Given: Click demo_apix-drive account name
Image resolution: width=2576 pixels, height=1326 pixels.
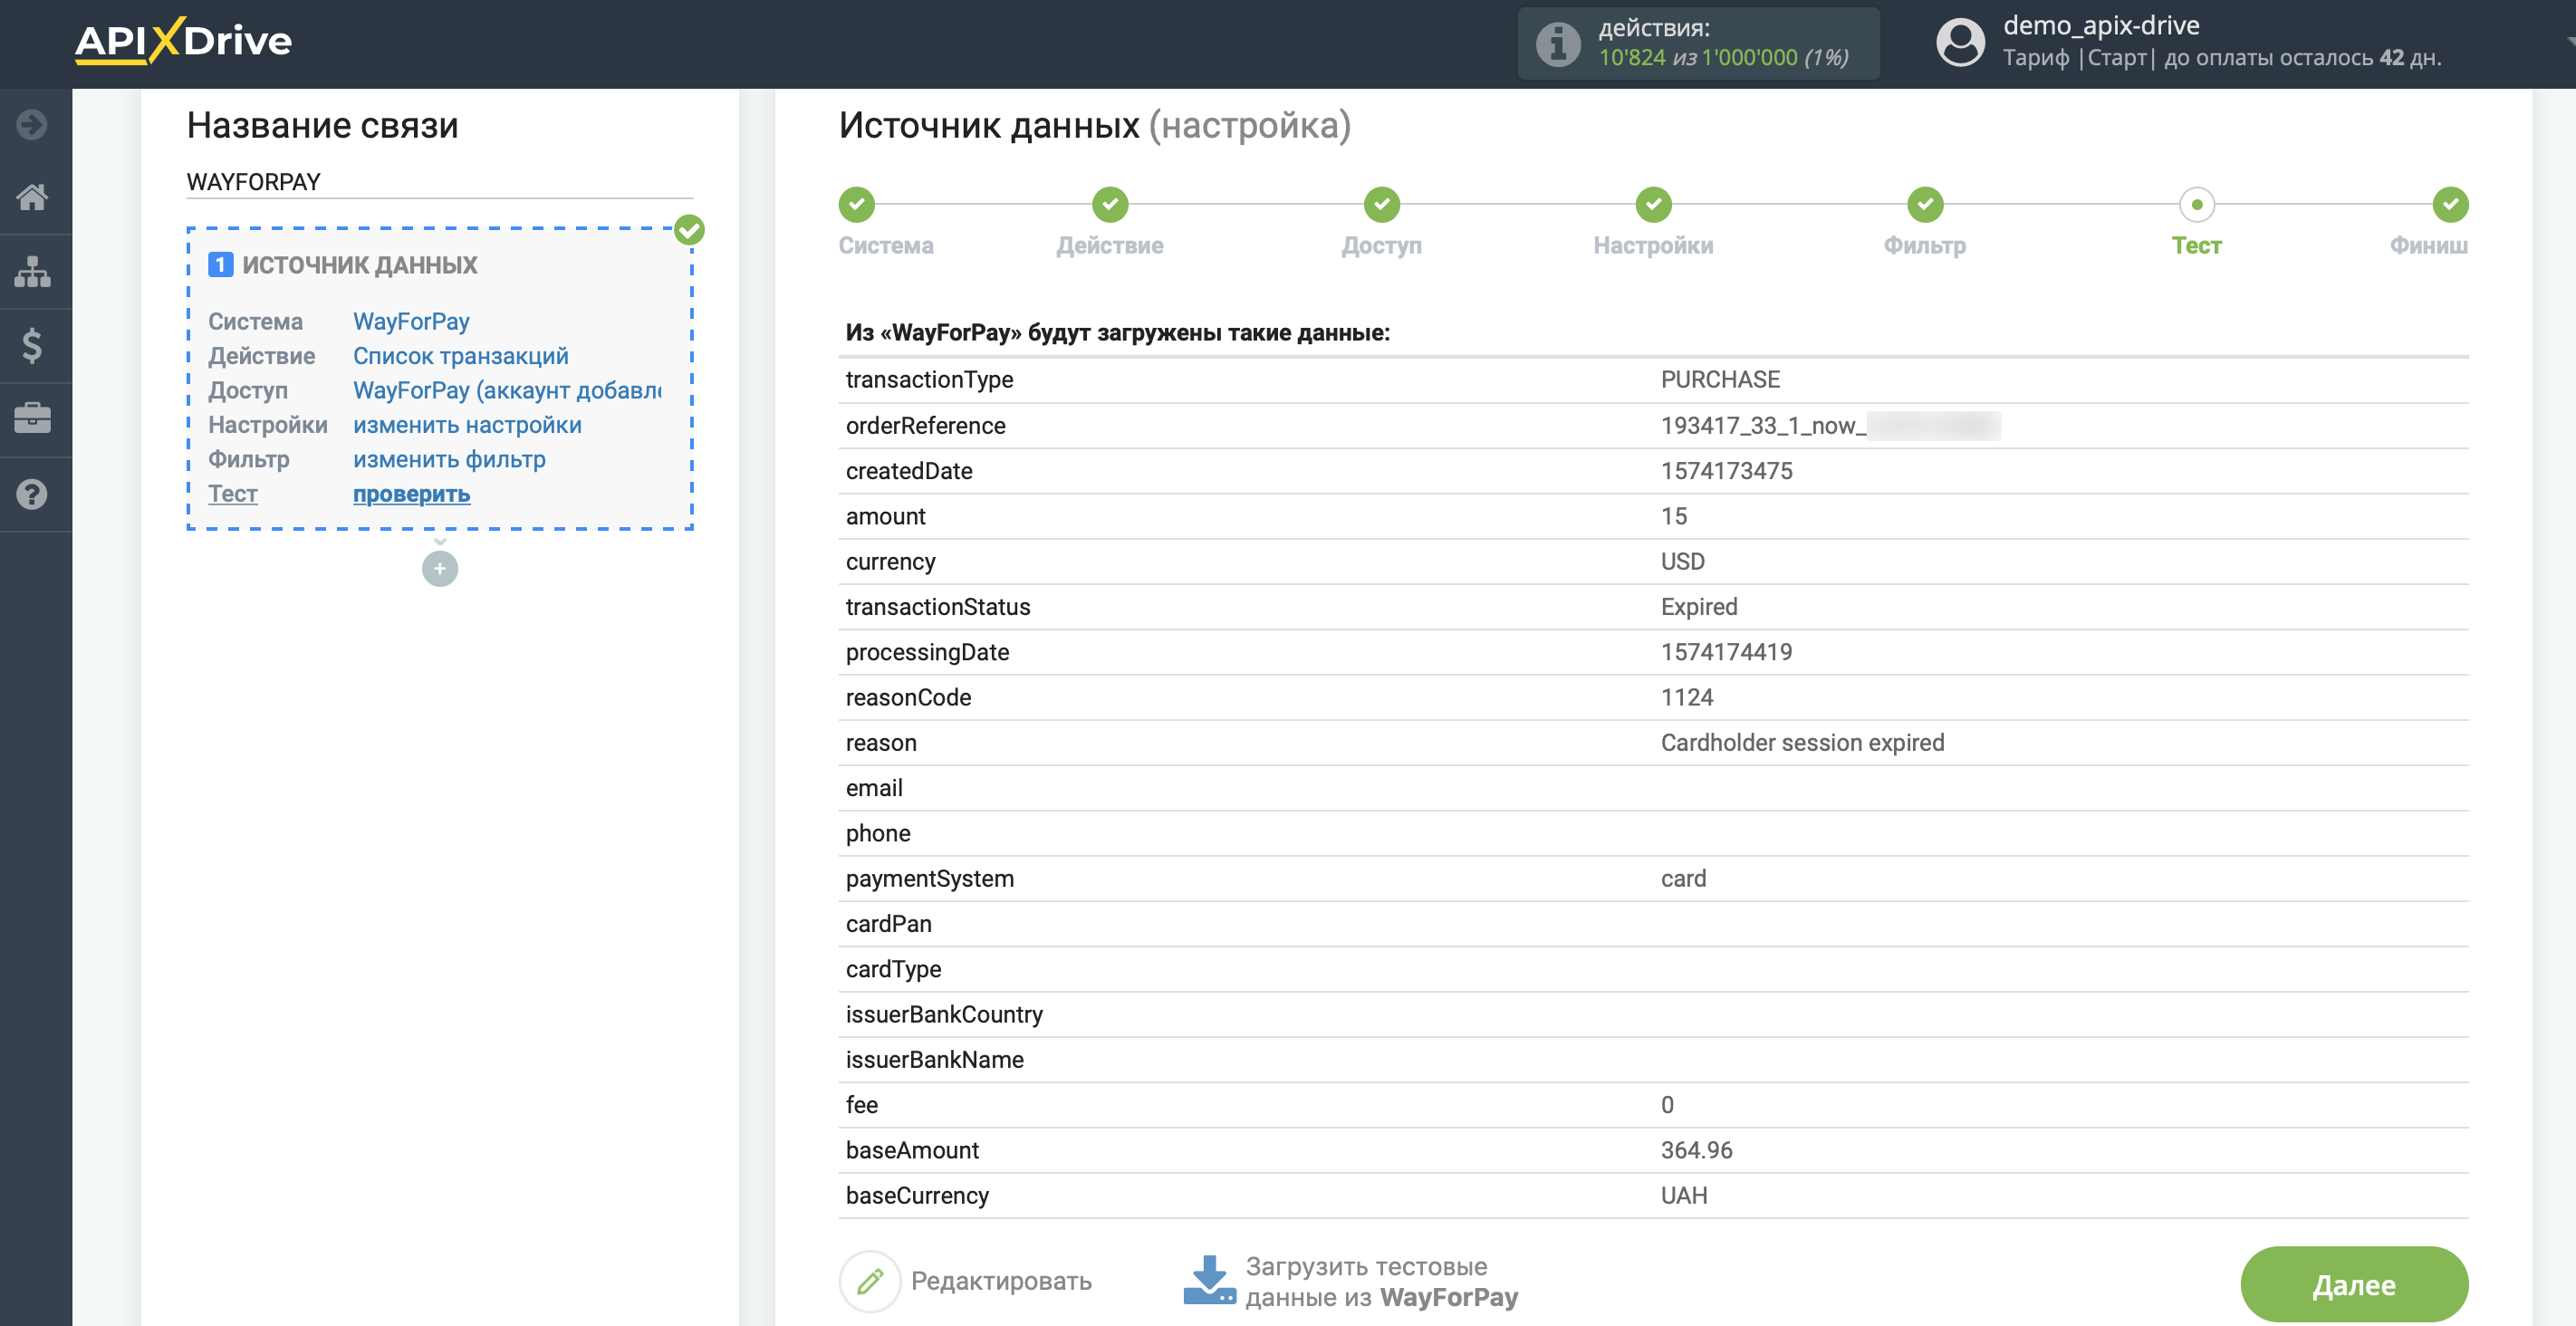Looking at the screenshot, I should point(2101,25).
